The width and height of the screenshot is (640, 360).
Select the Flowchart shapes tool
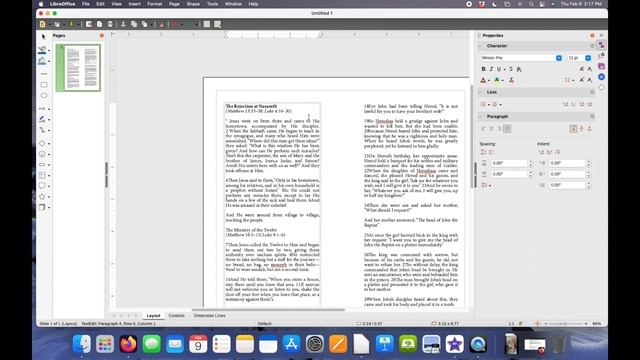point(42,175)
